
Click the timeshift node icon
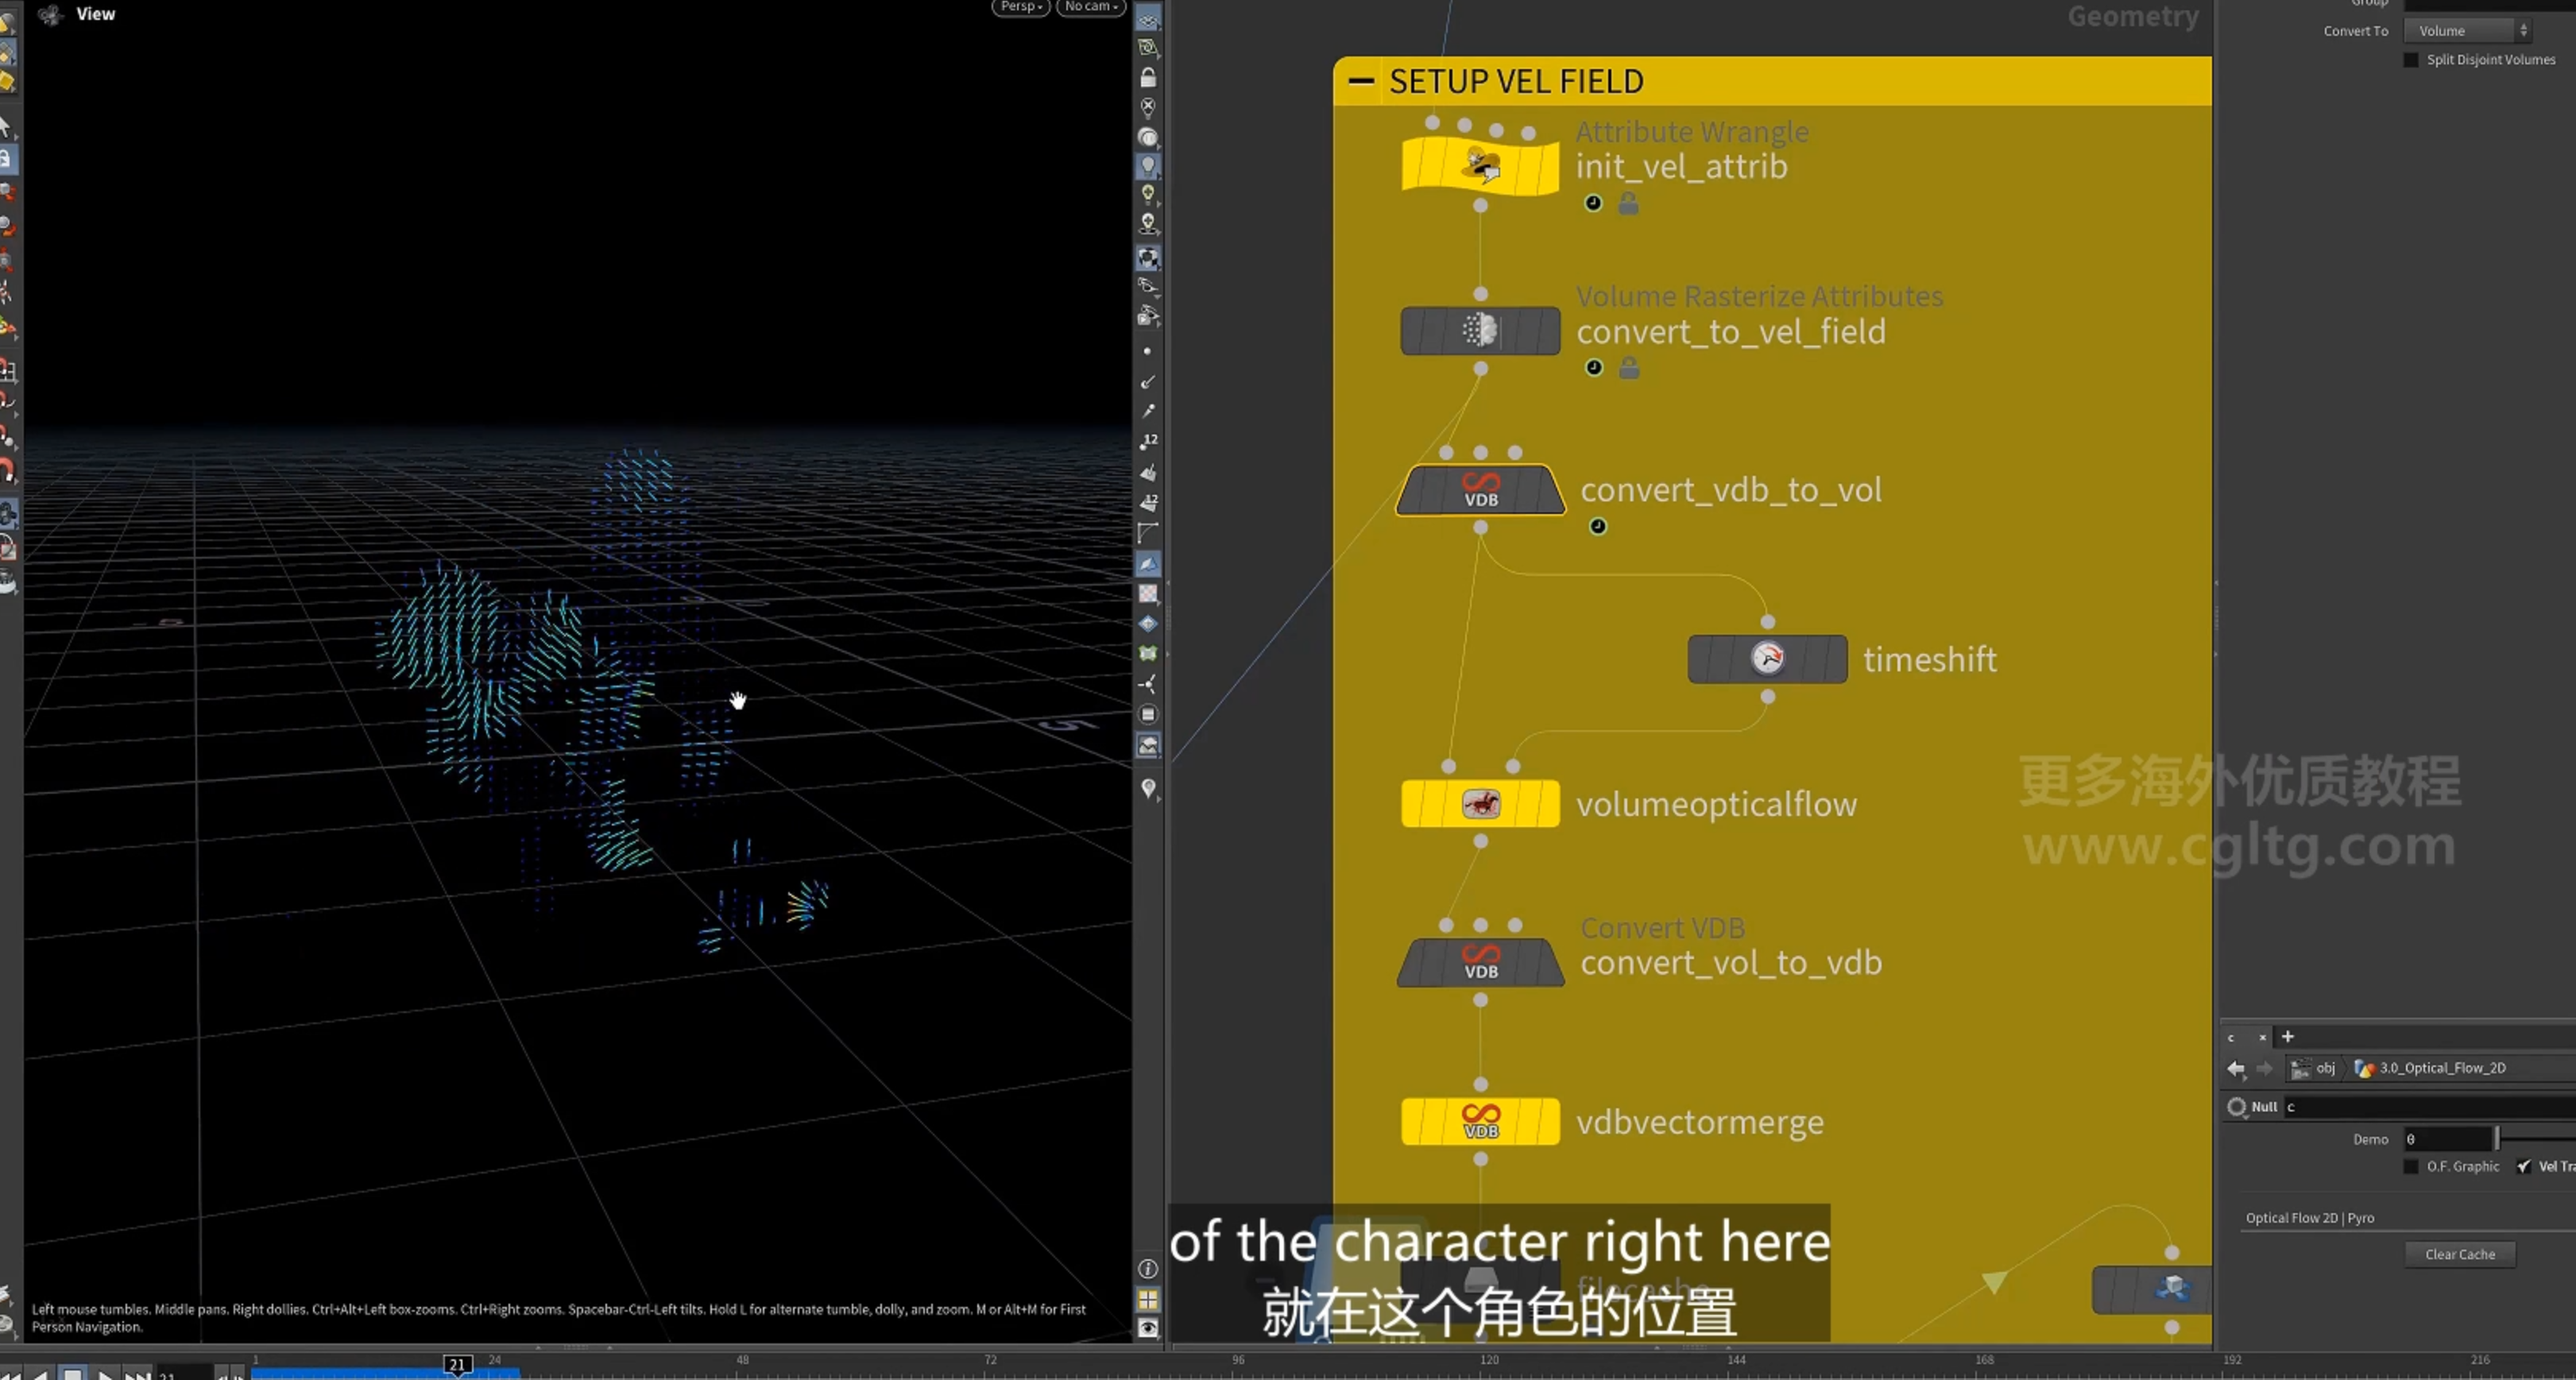coord(1767,658)
